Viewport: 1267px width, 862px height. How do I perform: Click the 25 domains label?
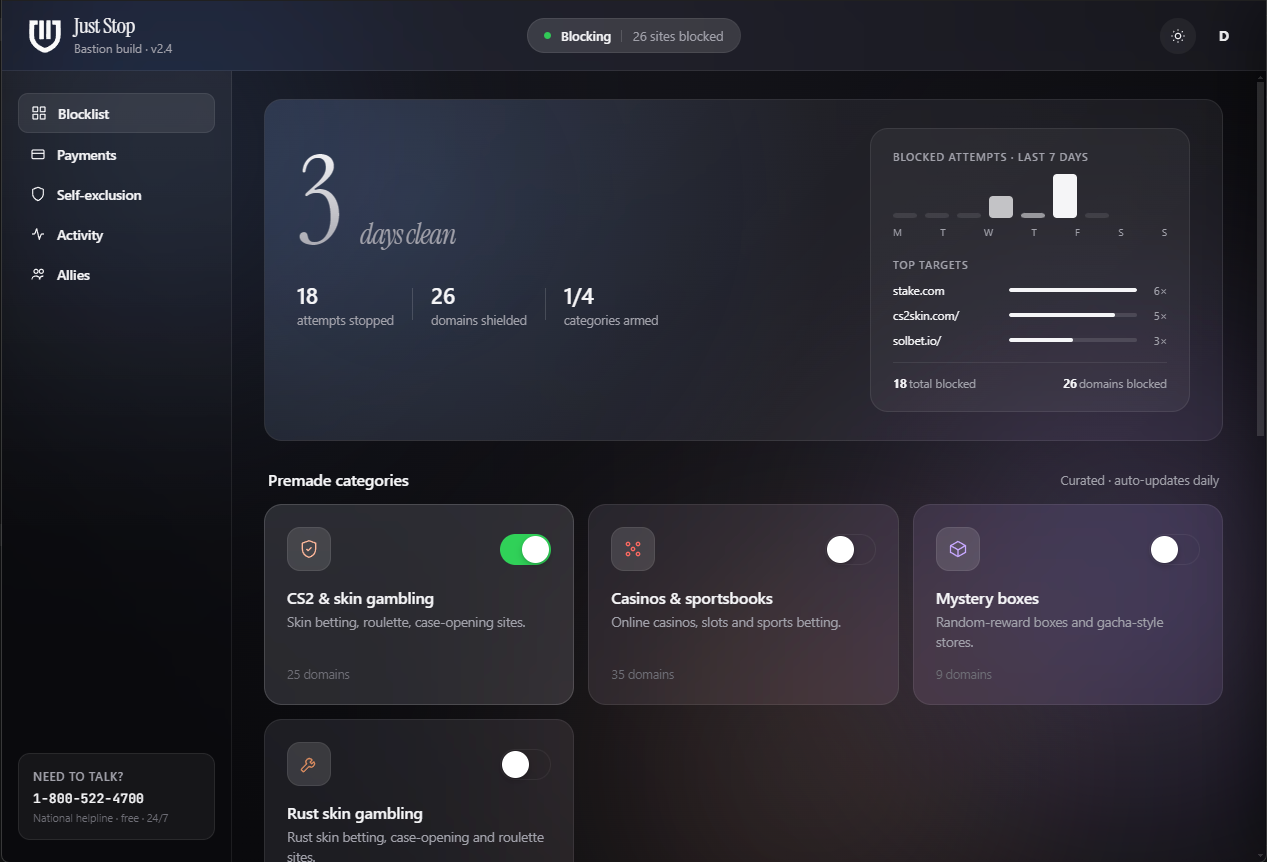(318, 674)
